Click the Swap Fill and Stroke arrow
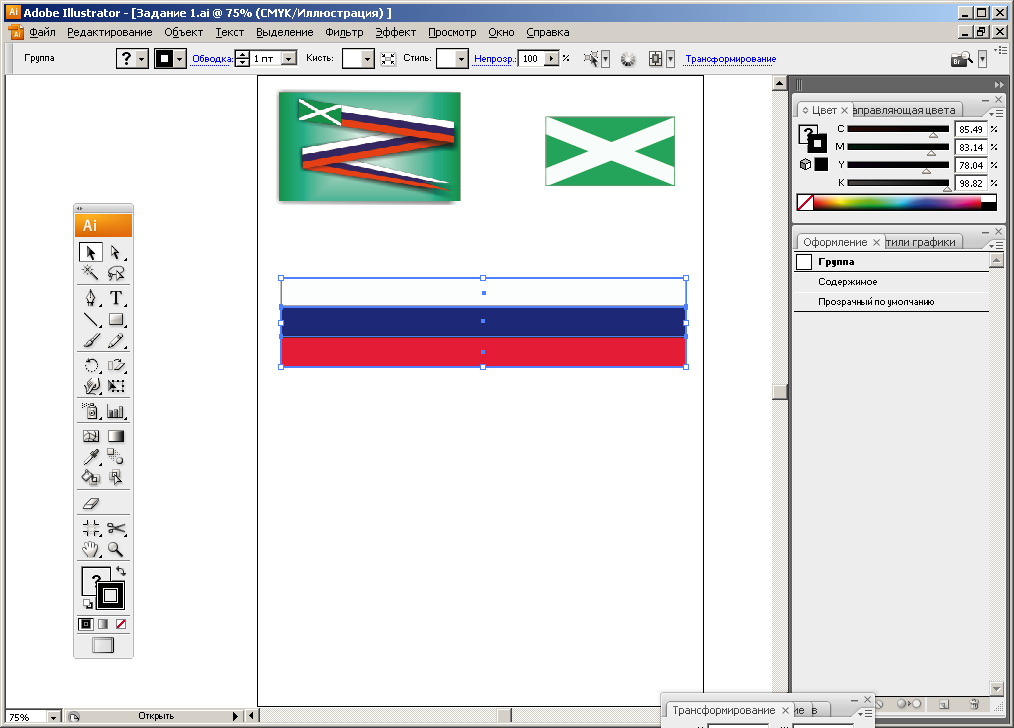This screenshot has width=1014, height=728. (x=121, y=571)
